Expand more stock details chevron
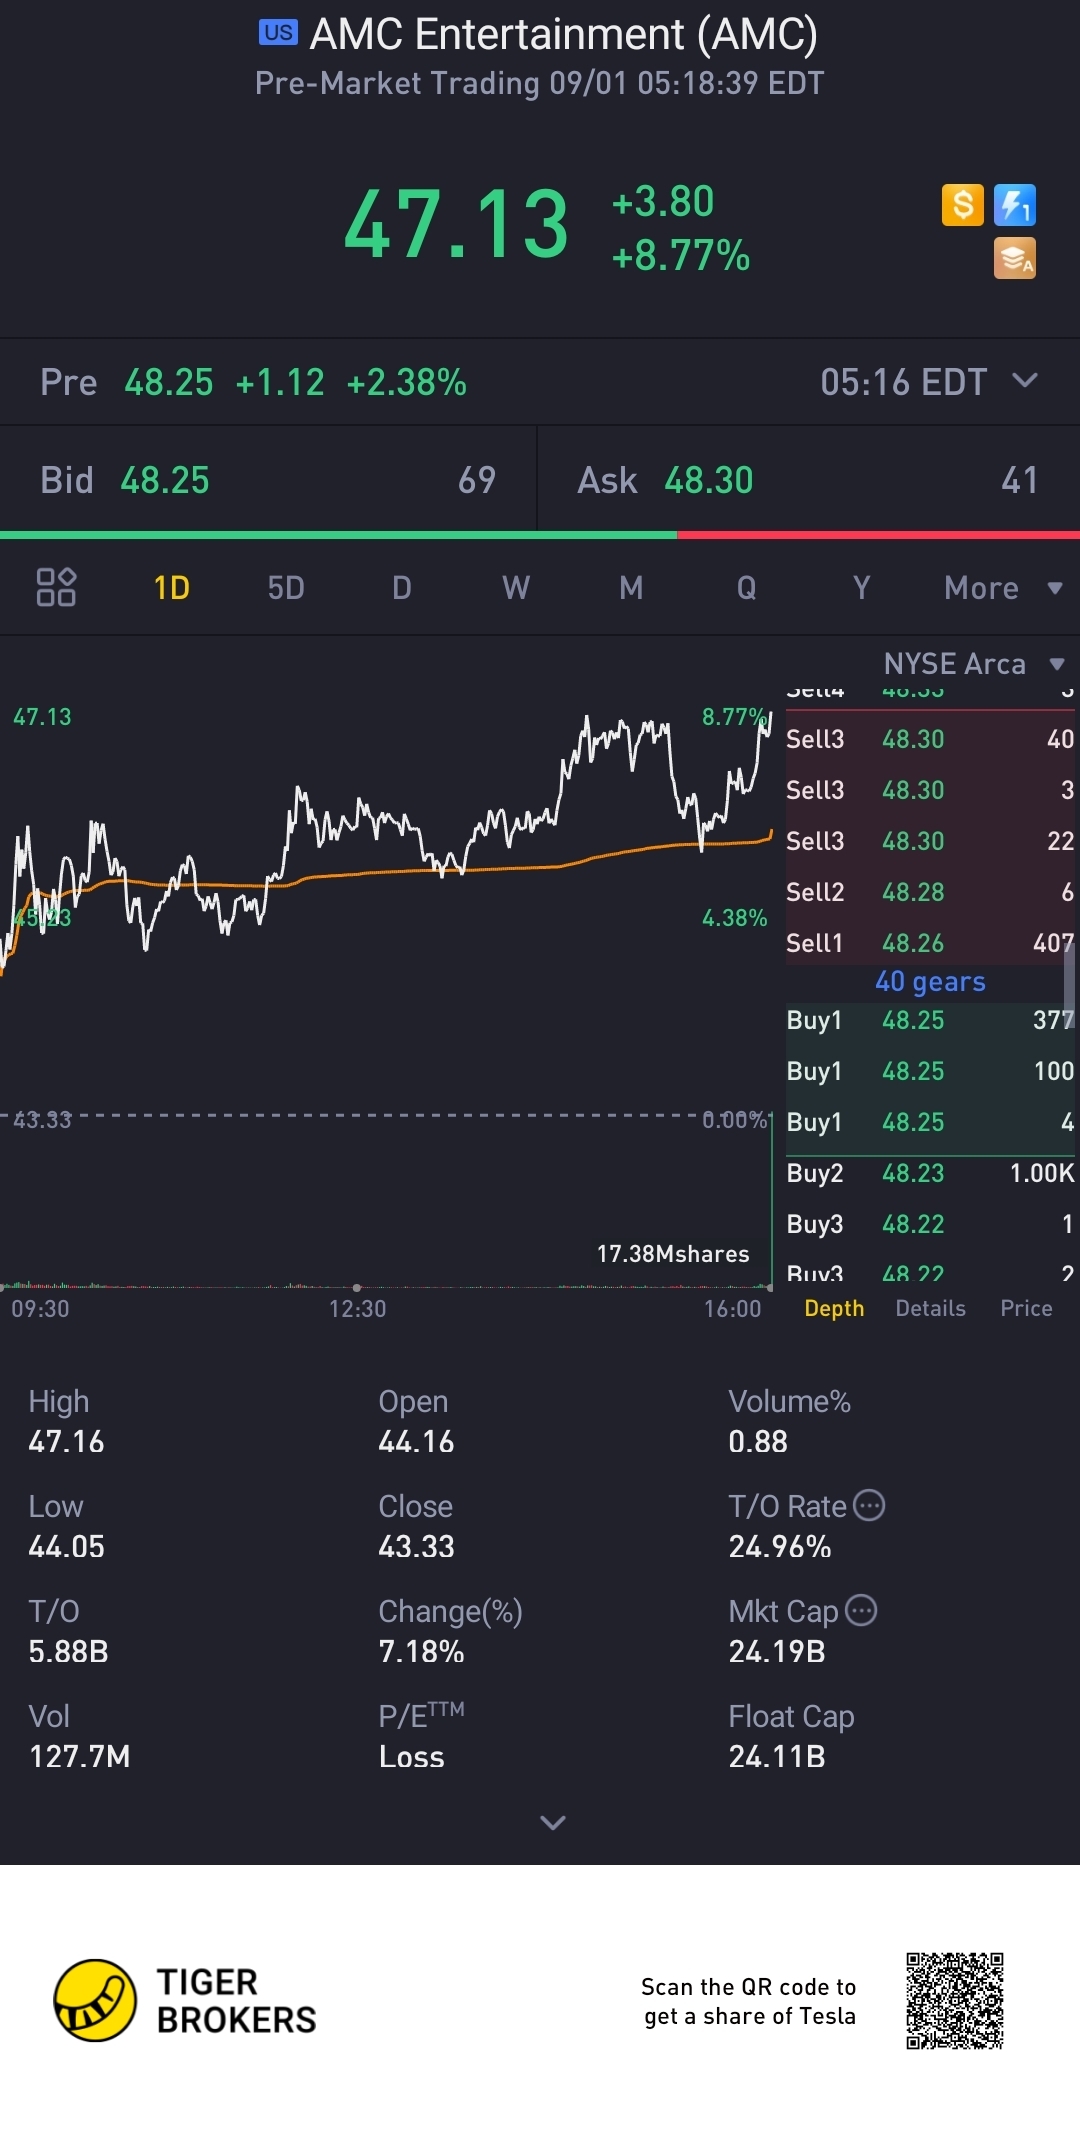This screenshot has height=2137, width=1080. pos(553,1822)
